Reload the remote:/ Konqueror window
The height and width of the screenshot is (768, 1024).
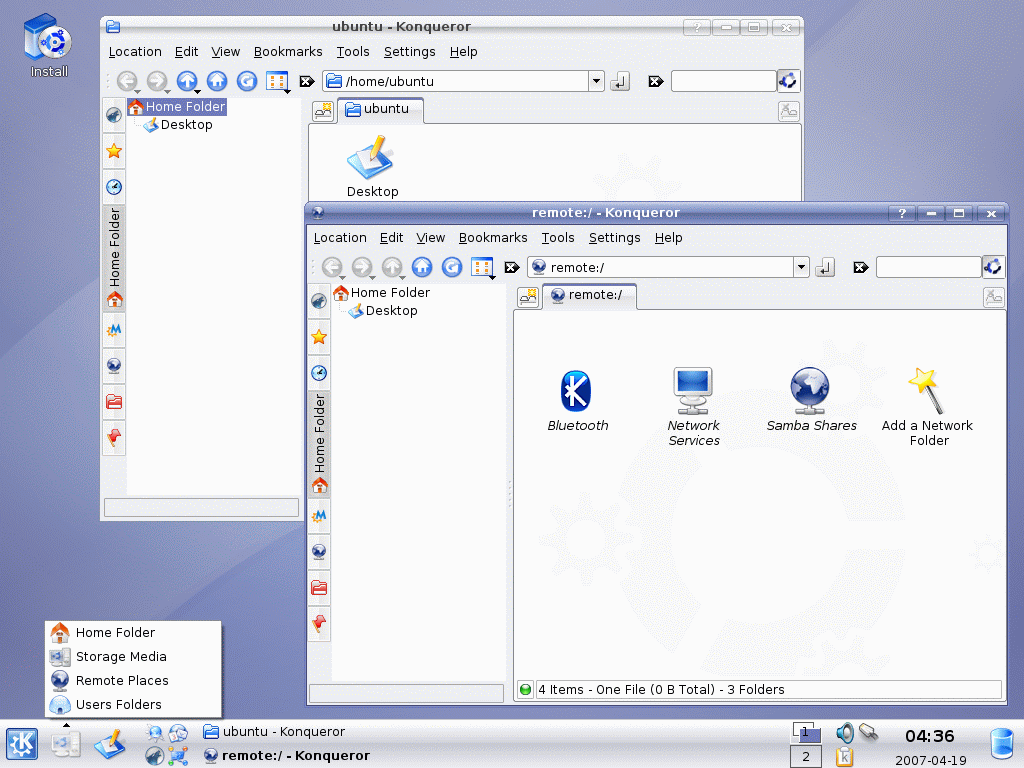coord(452,266)
